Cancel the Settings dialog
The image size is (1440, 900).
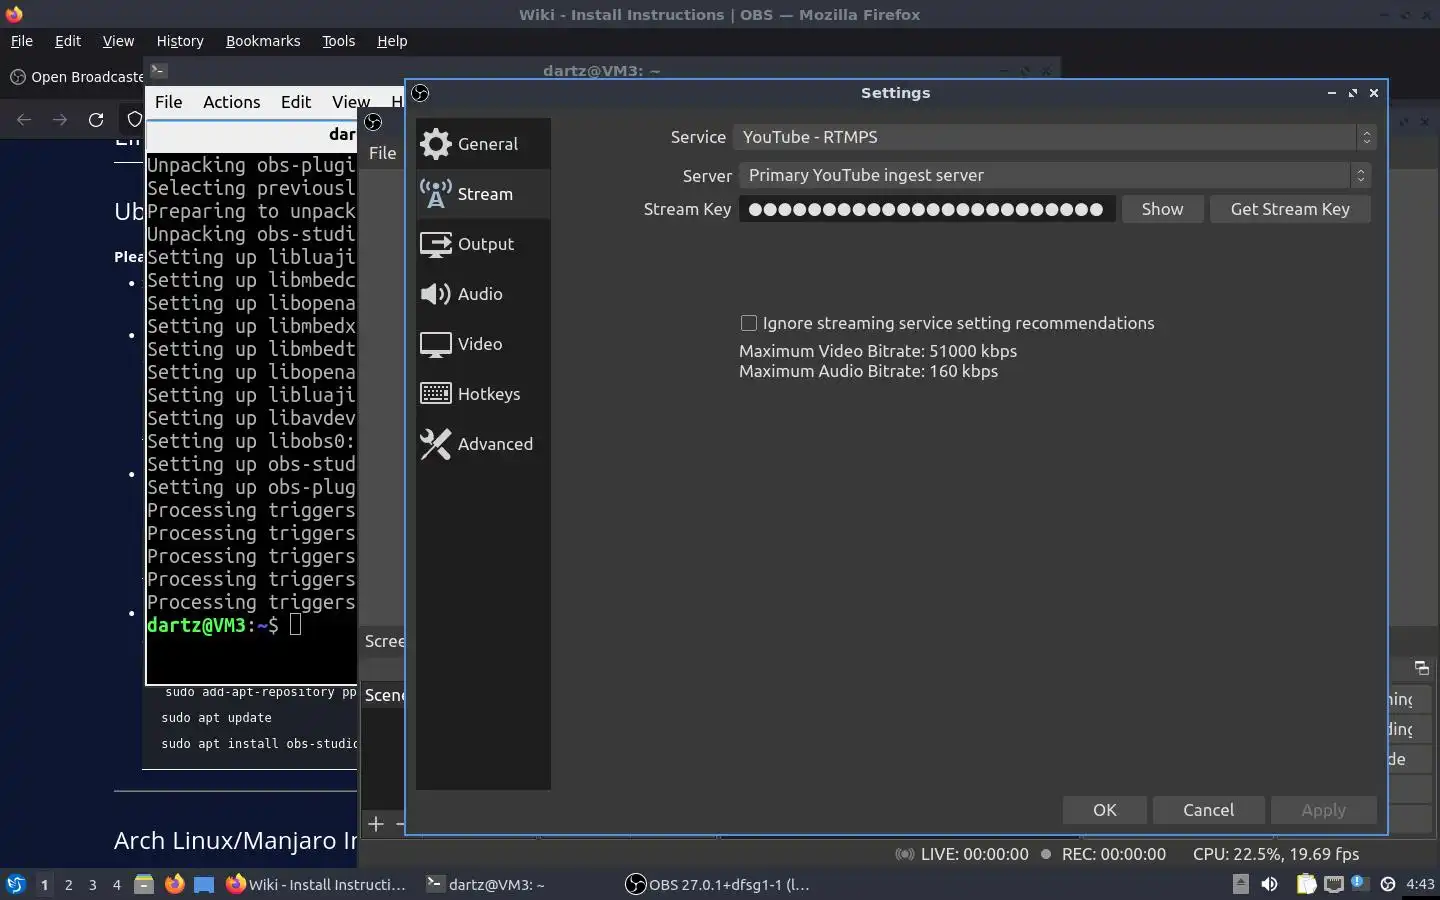tap(1208, 810)
